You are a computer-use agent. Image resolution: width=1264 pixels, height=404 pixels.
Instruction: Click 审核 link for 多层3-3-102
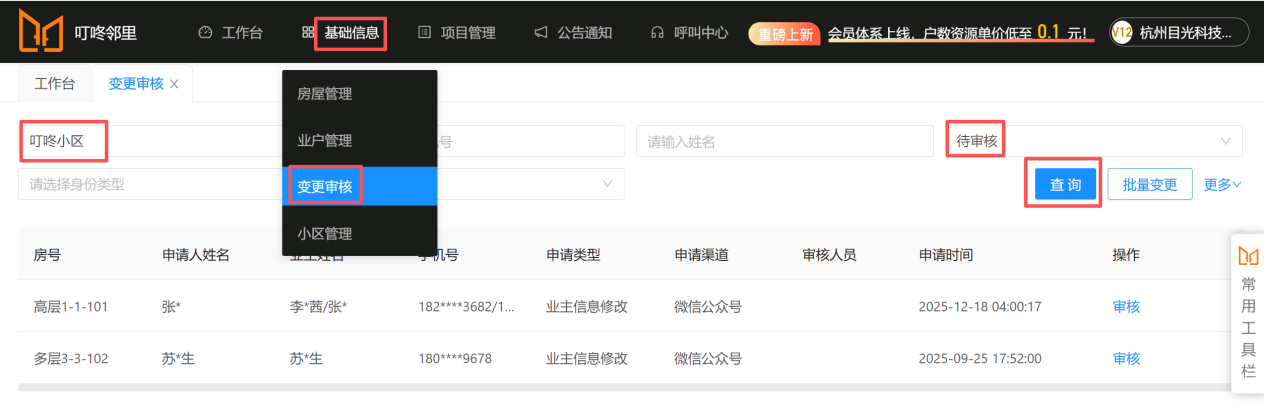pyautogui.click(x=1126, y=359)
